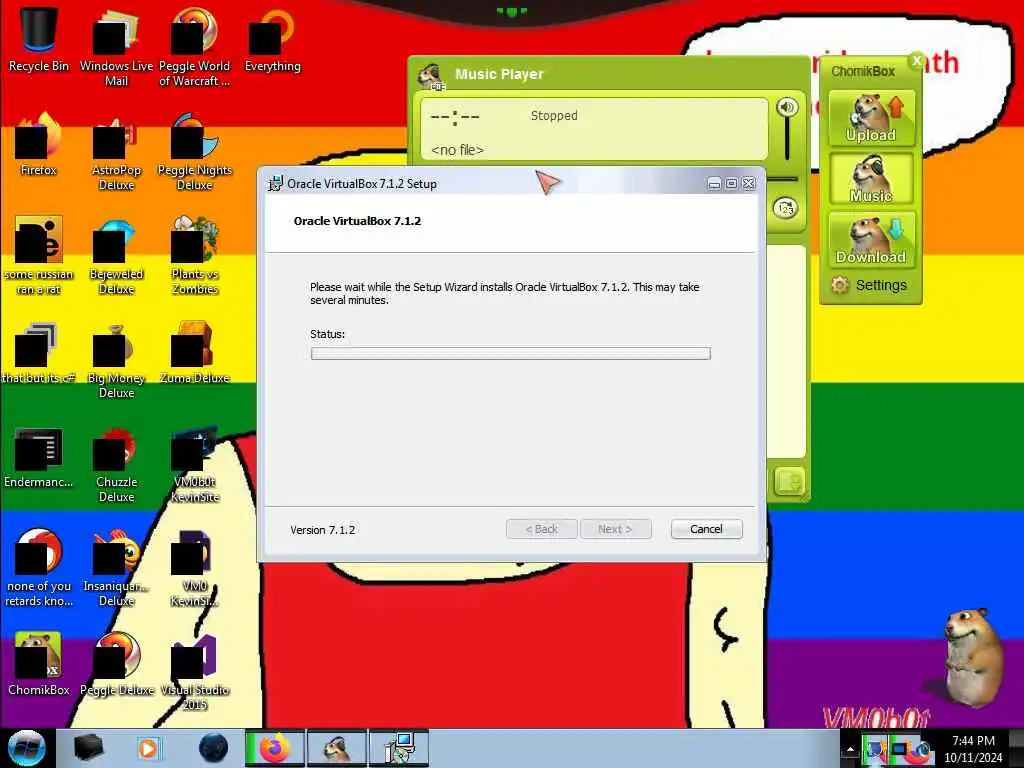Open Chuzzle Deluxe desktop icon

pos(116,464)
